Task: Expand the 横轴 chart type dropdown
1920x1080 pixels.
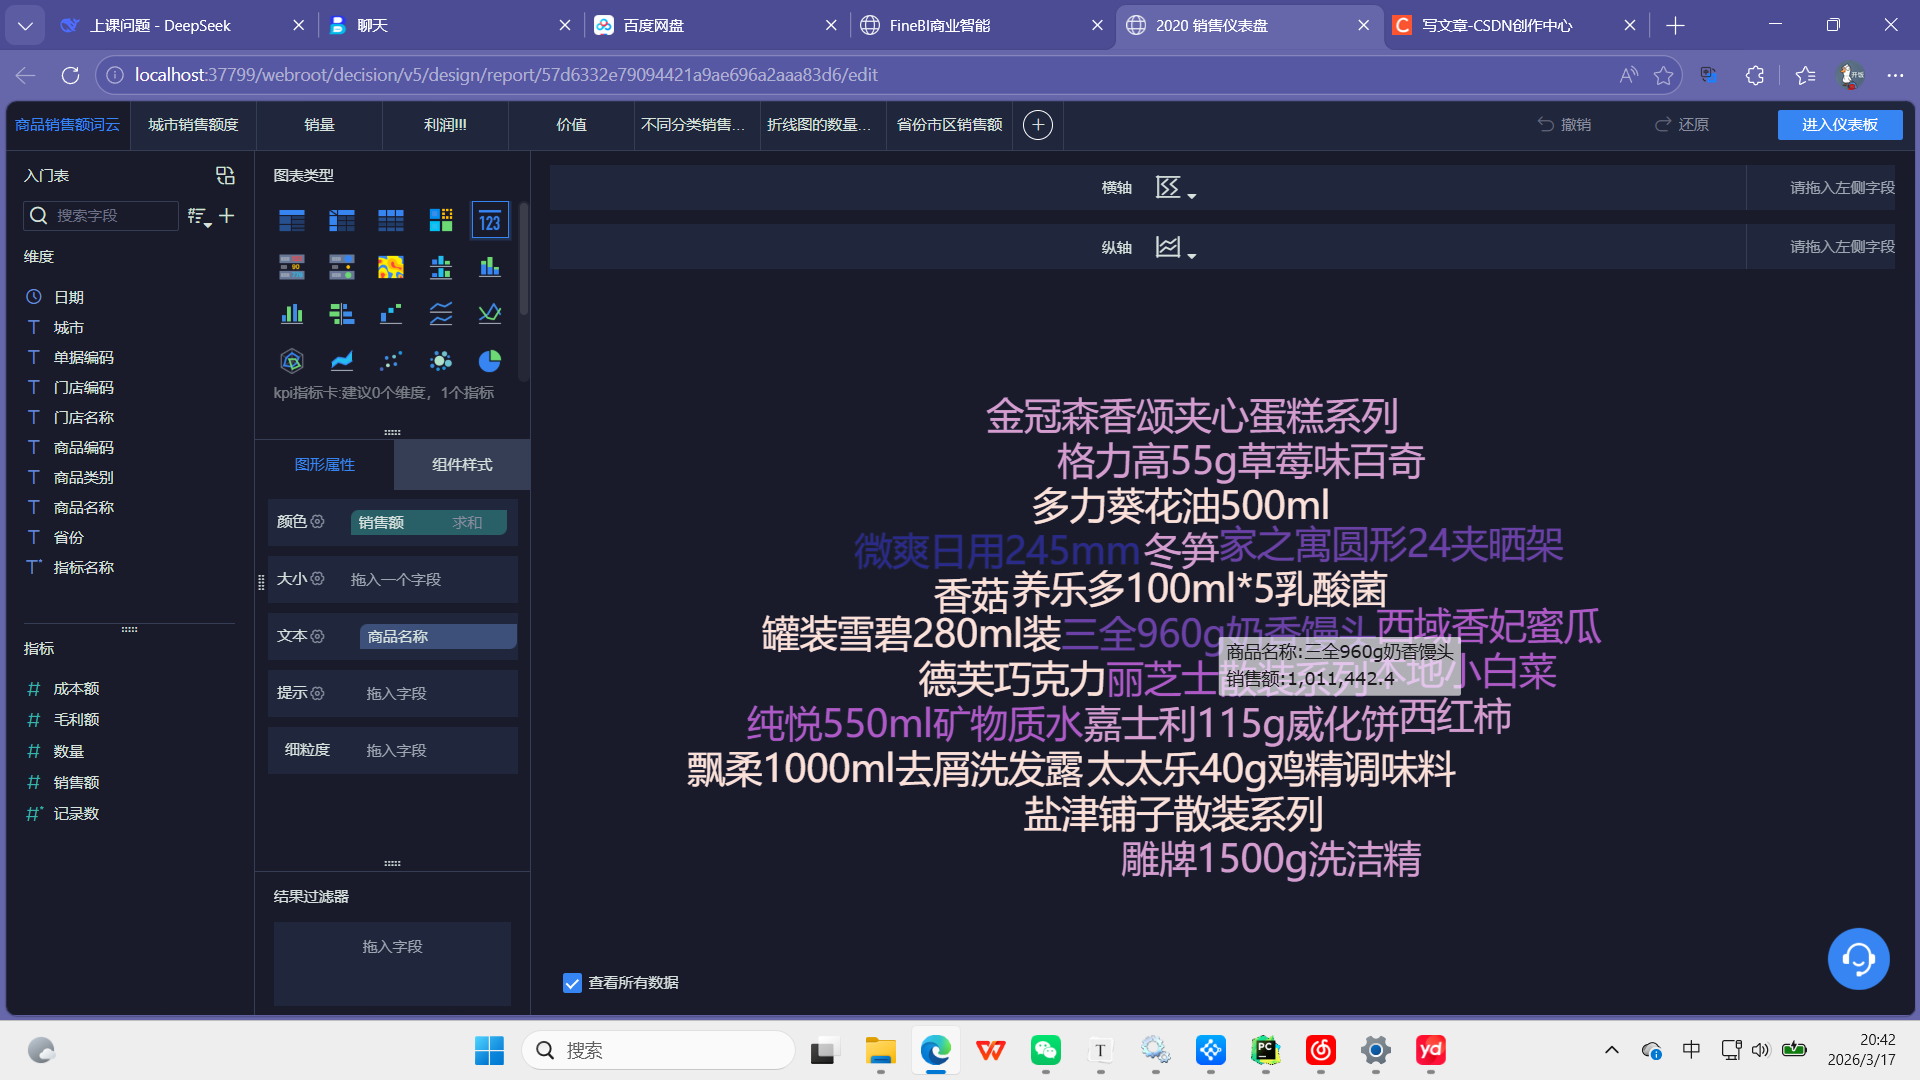Action: click(x=1175, y=188)
